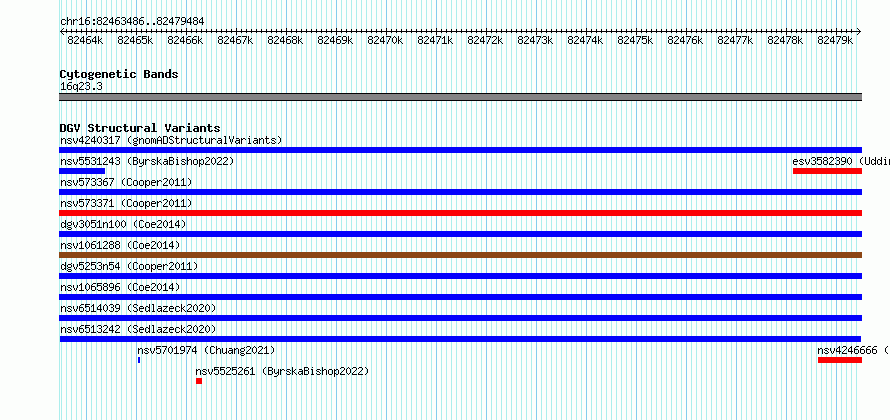Click the 82478k ruler position
890x420 pixels.
(x=784, y=40)
